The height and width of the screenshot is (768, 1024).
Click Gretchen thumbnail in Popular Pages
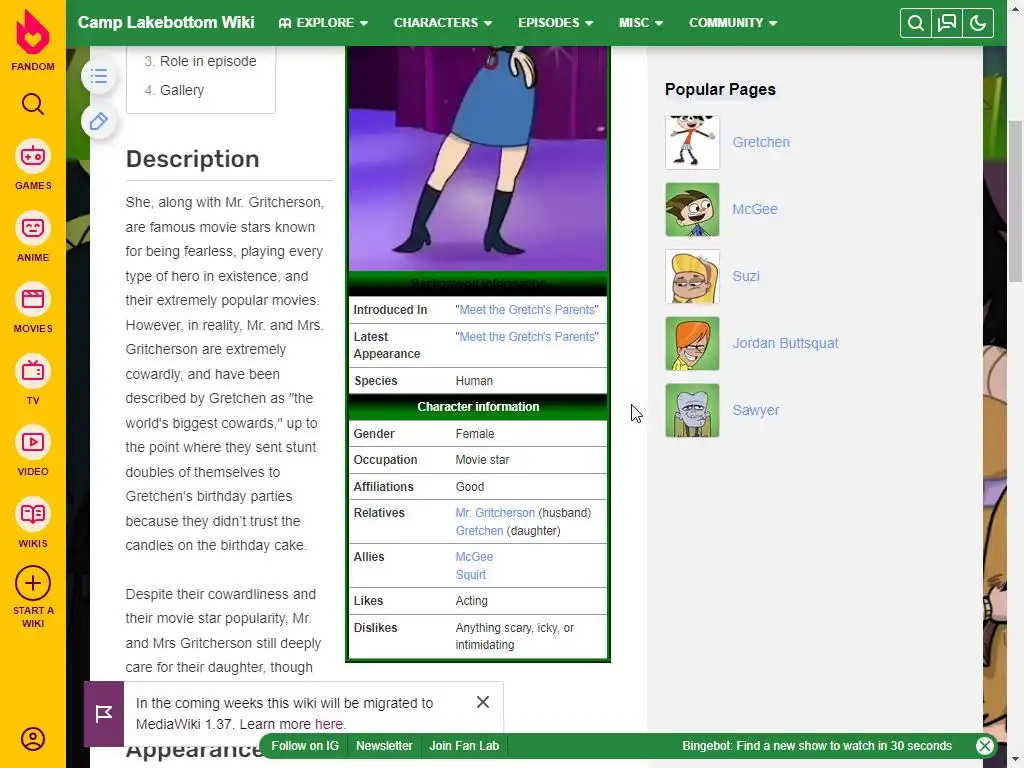pyautogui.click(x=692, y=142)
